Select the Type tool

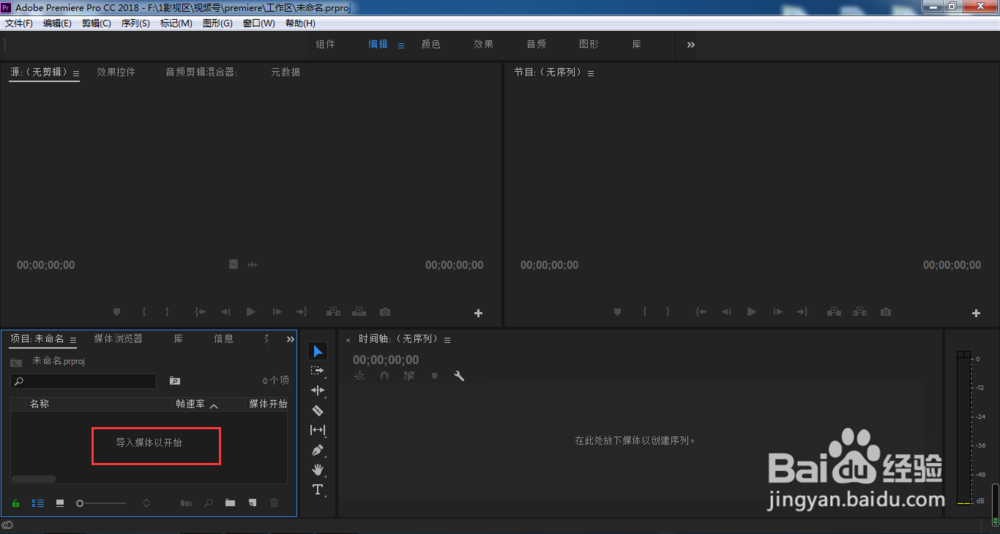click(x=317, y=490)
